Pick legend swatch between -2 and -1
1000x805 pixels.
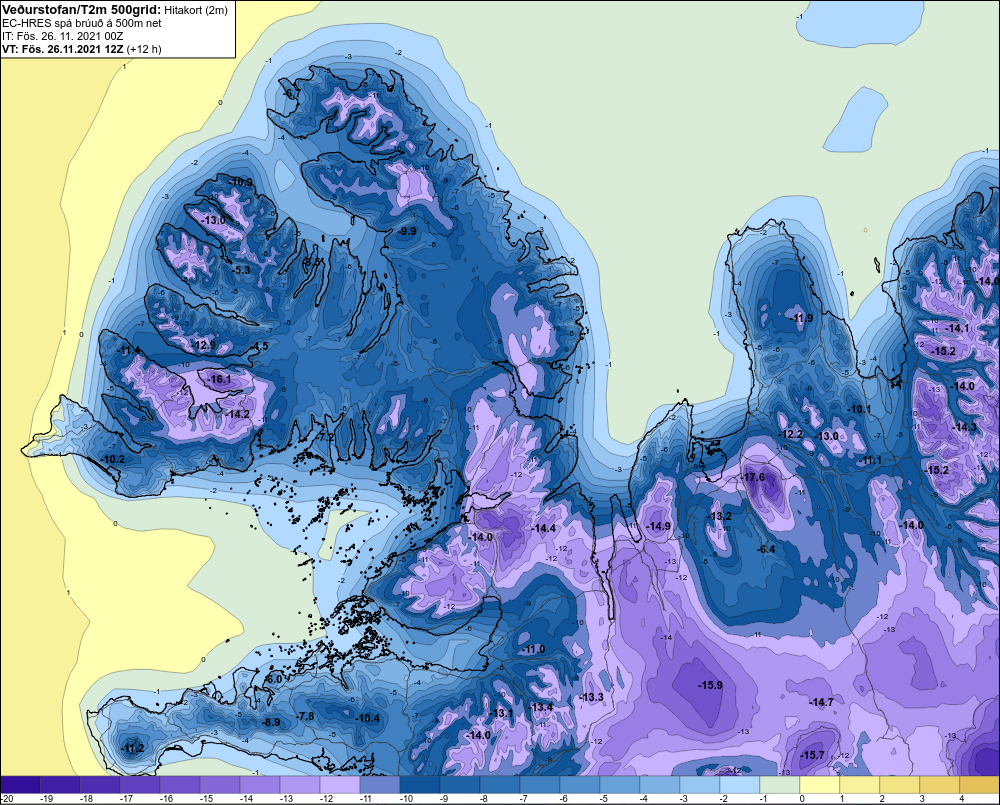click(x=740, y=785)
